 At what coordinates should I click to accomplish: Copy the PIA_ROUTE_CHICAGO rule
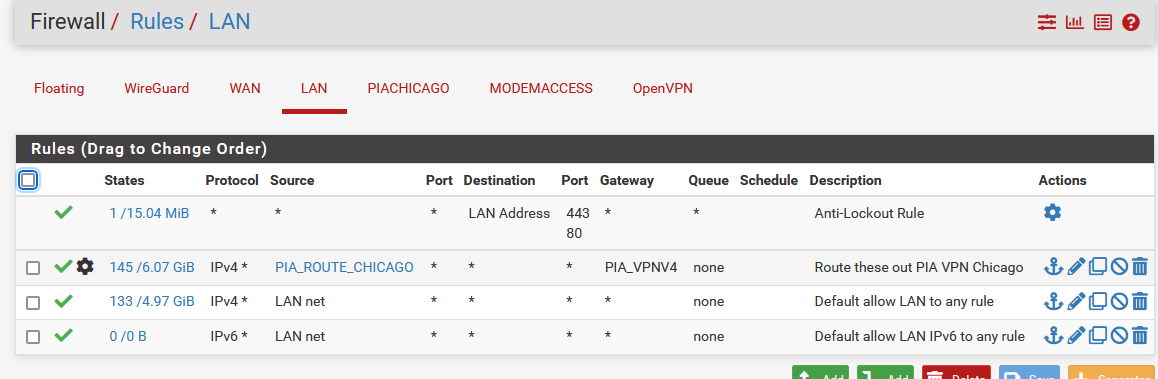click(1097, 267)
